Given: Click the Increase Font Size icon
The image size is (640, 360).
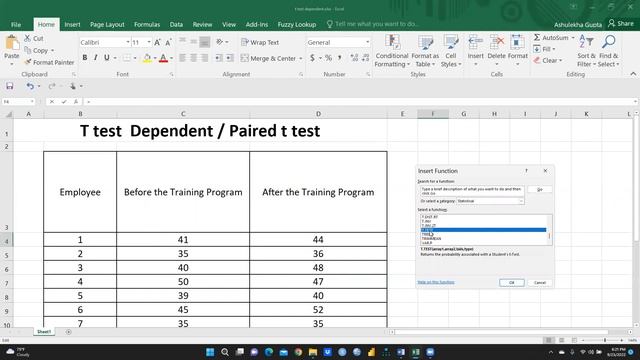Looking at the screenshot, I should point(158,42).
